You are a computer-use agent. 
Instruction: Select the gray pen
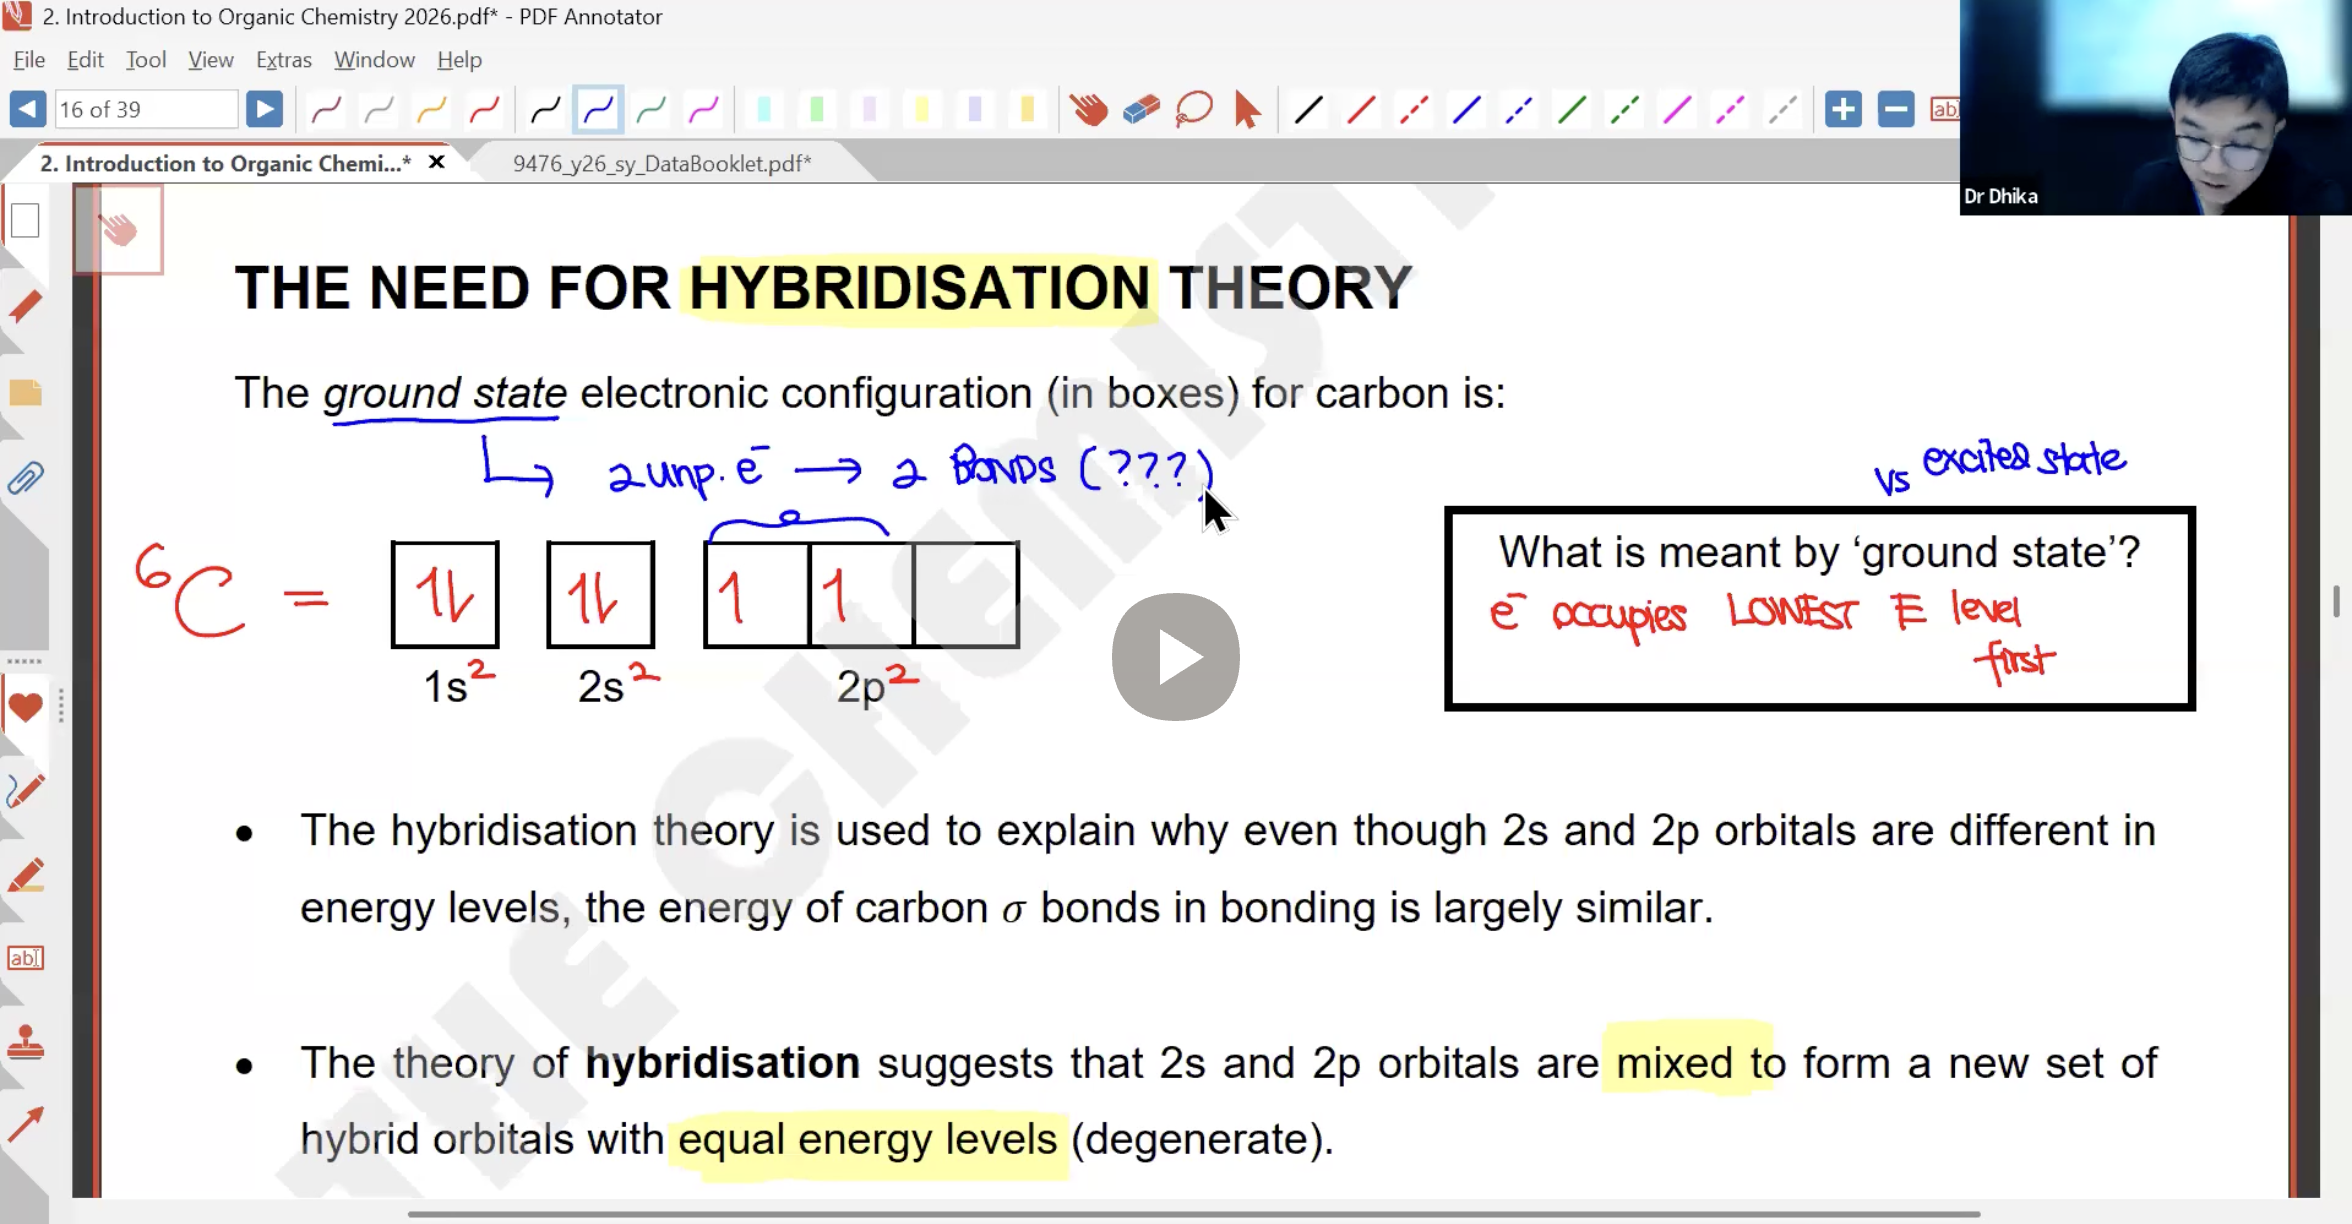(x=379, y=110)
